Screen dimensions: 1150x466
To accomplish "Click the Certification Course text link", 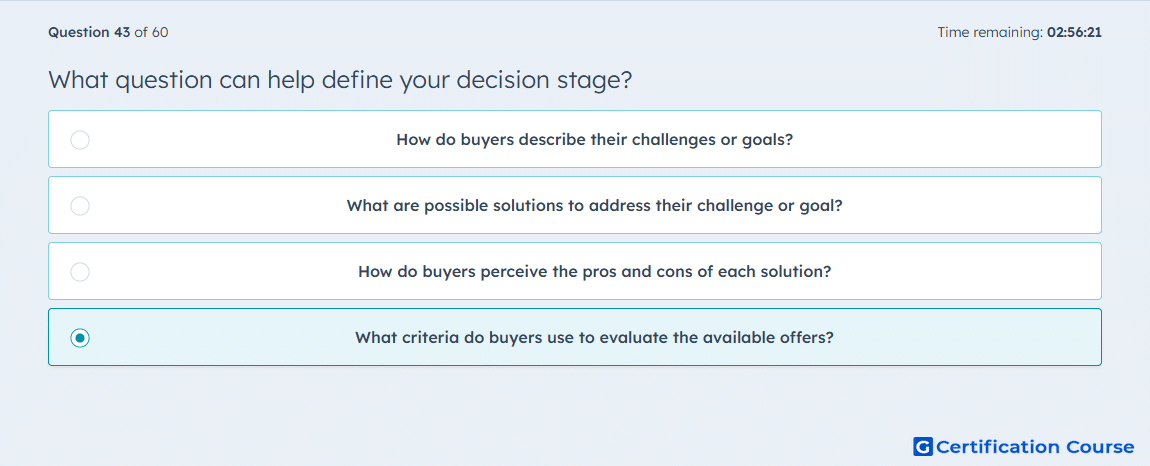I will pyautogui.click(x=1035, y=446).
